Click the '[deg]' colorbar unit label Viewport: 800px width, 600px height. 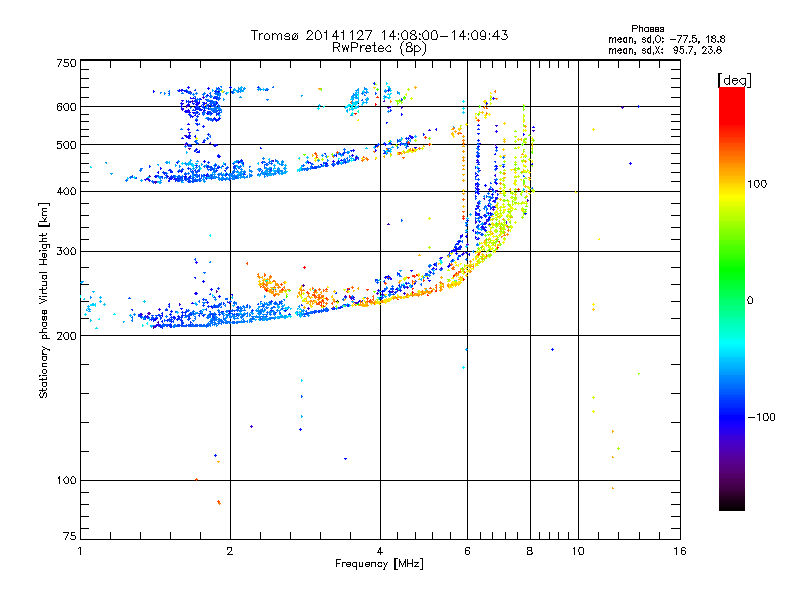[x=734, y=80]
